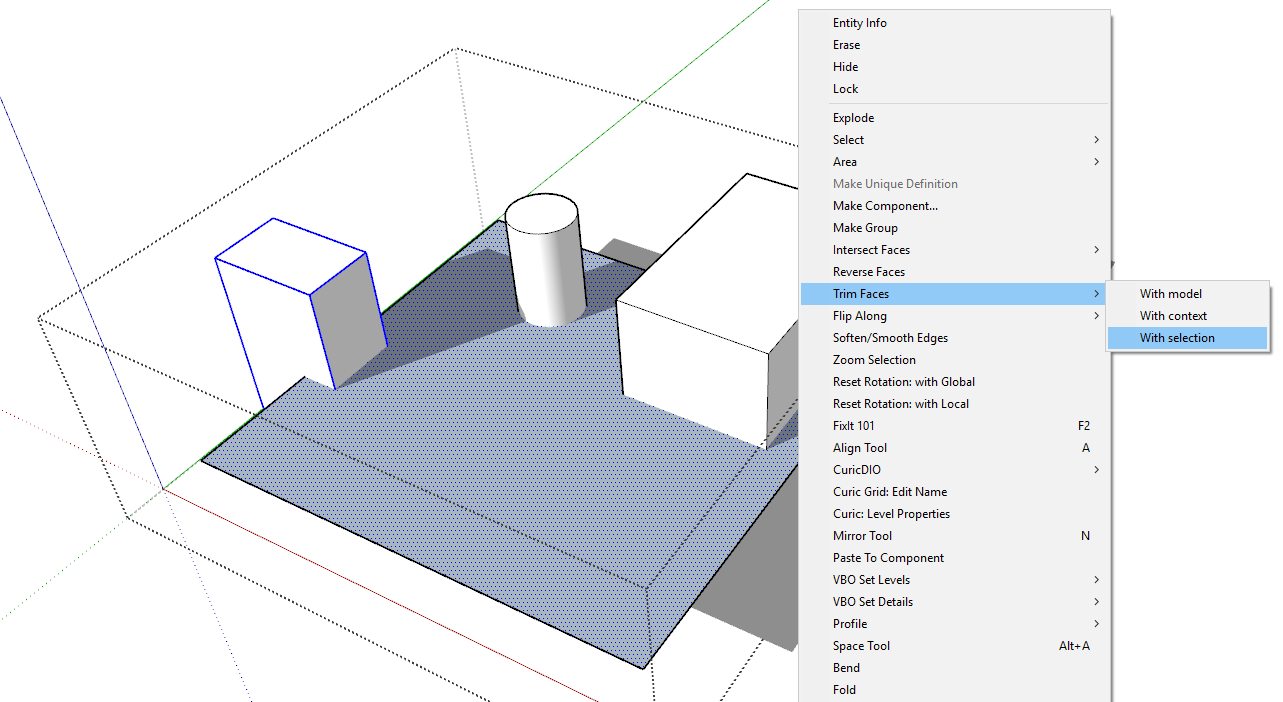Click Lock in the context menu
This screenshot has height=702, width=1283.
[x=845, y=89]
